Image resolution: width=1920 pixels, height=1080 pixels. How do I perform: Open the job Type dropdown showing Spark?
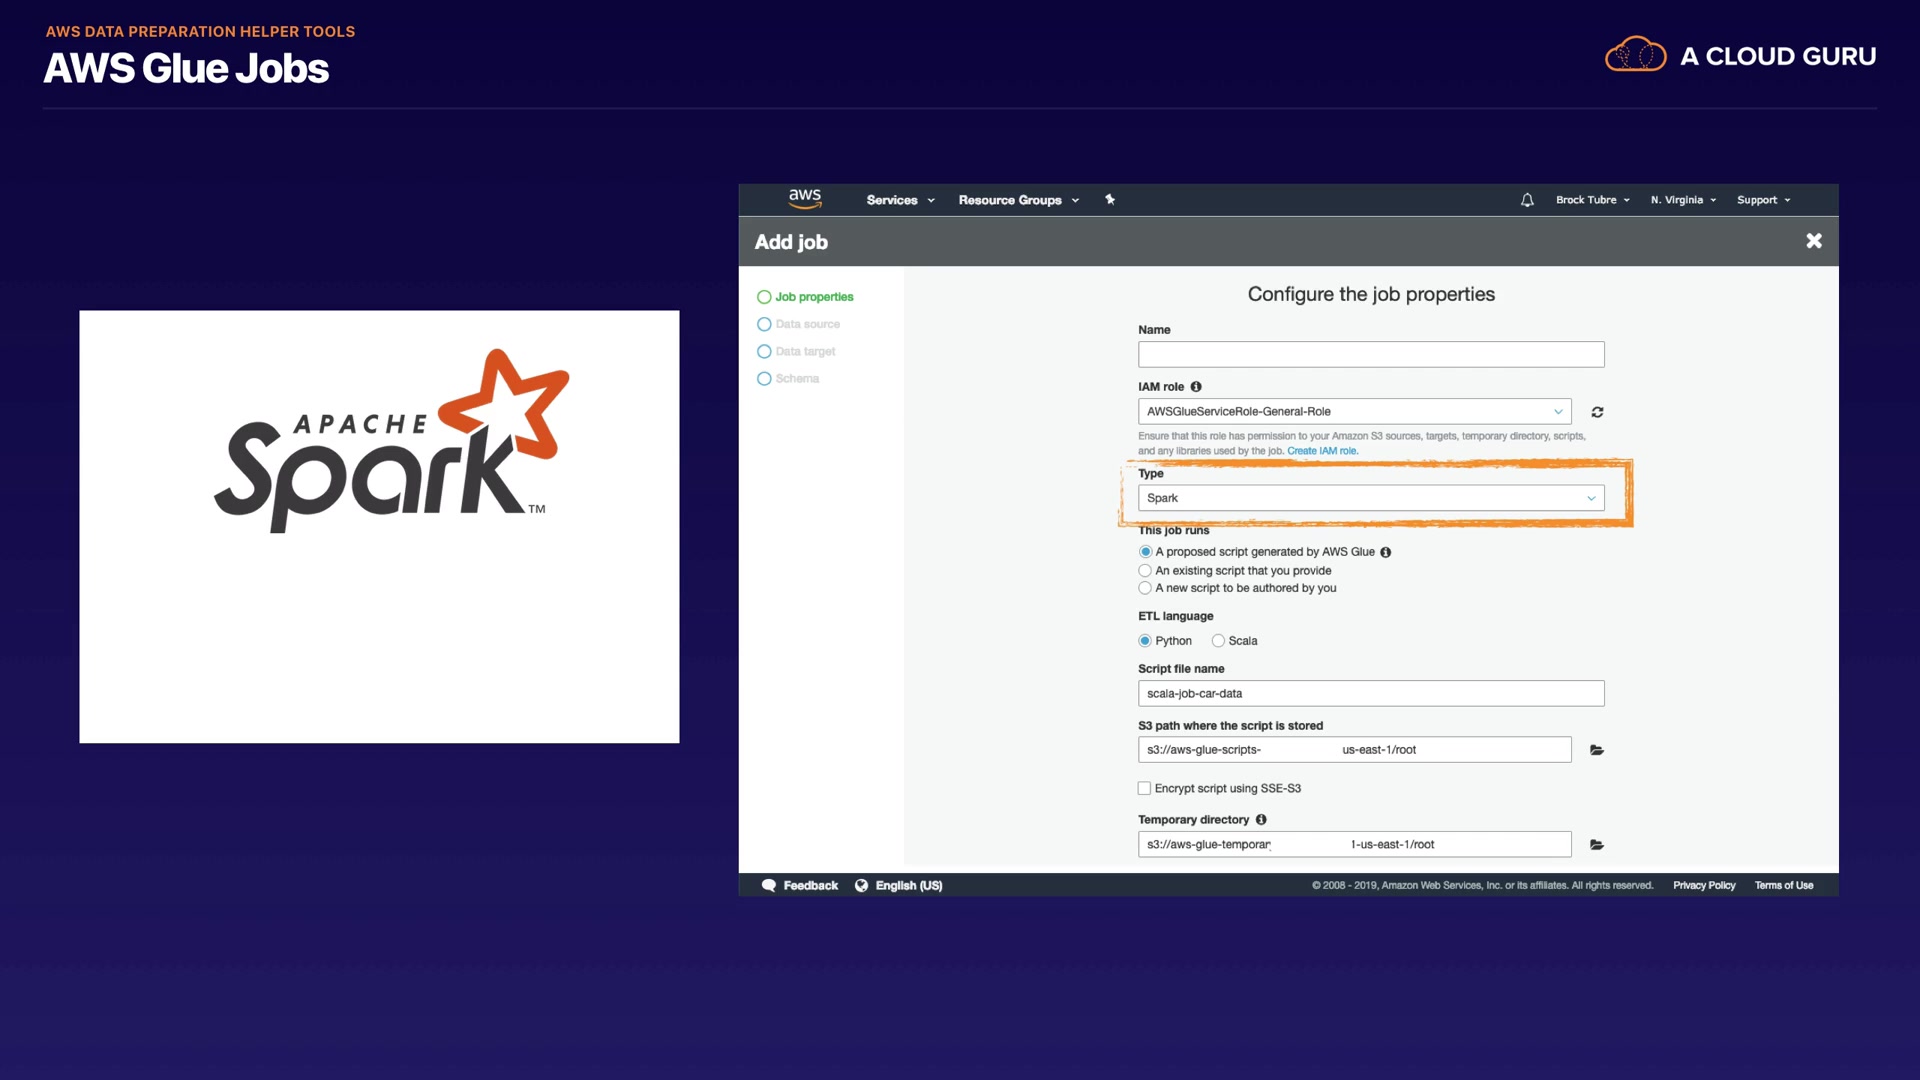click(x=1370, y=498)
